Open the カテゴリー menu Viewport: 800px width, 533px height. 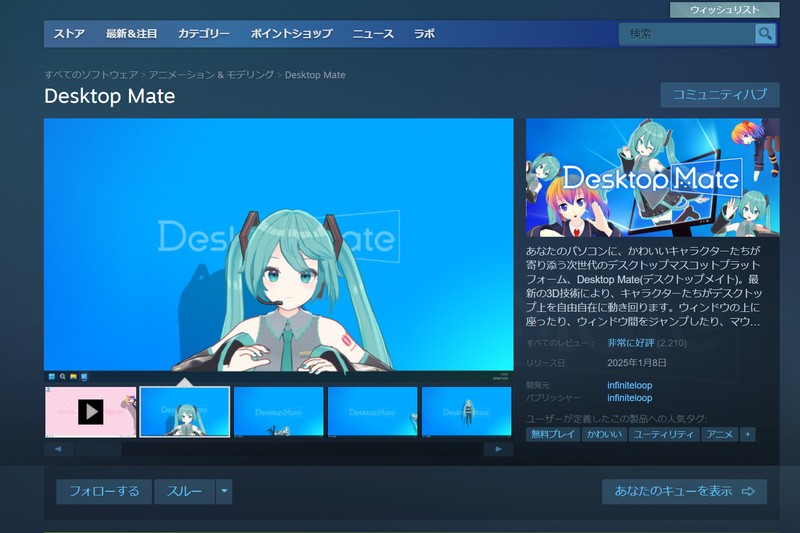pos(204,34)
